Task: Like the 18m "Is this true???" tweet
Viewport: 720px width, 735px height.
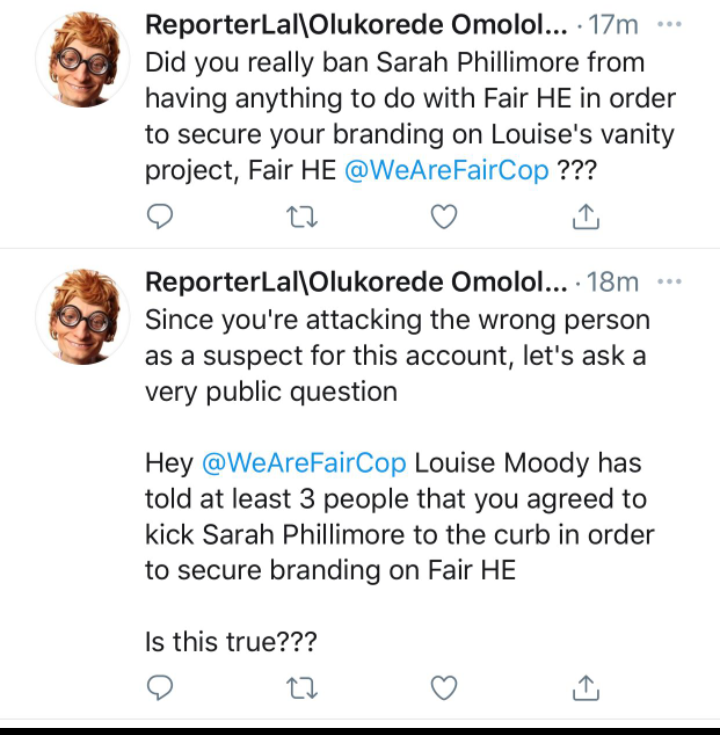Action: point(444,687)
